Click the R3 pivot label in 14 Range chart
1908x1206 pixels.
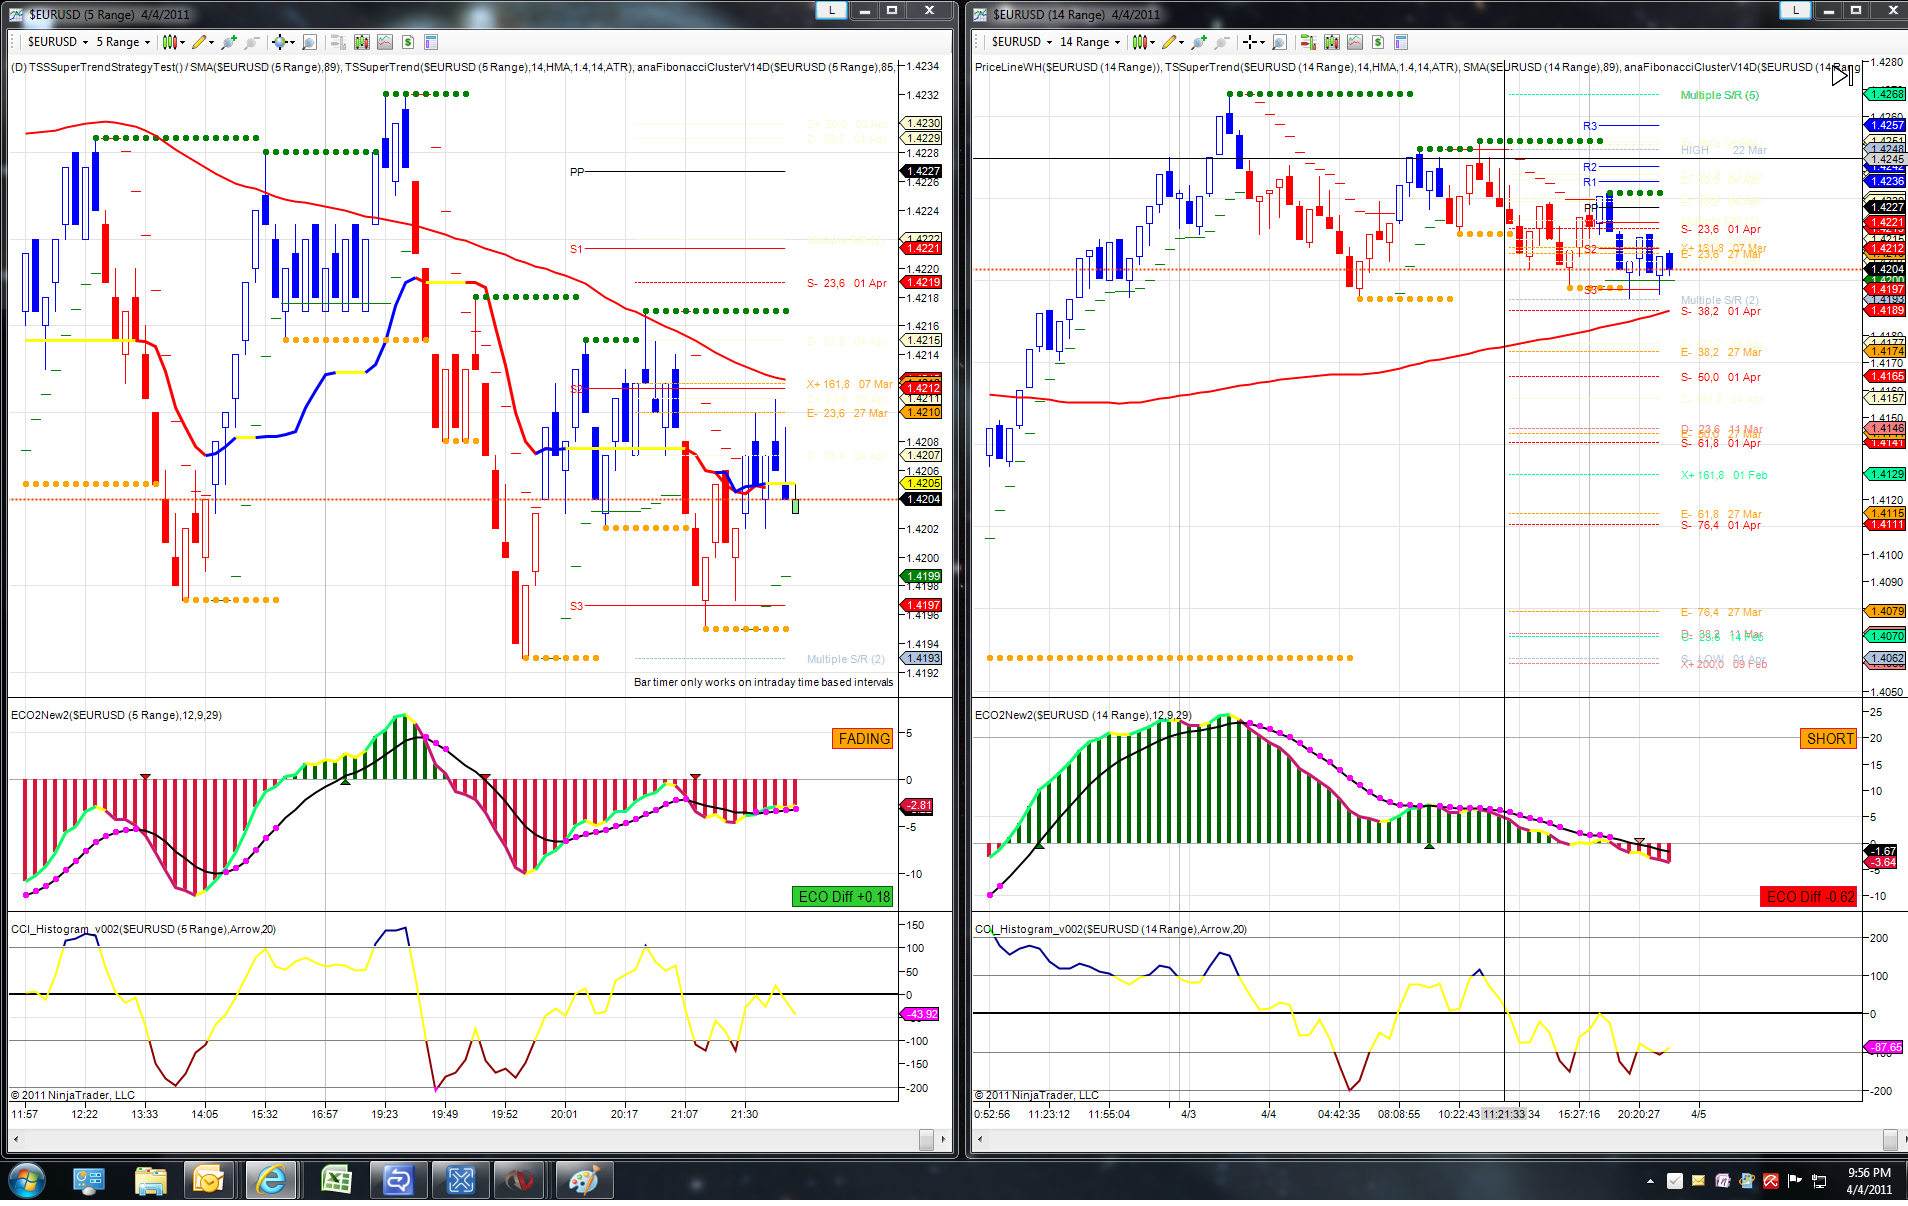[1590, 126]
